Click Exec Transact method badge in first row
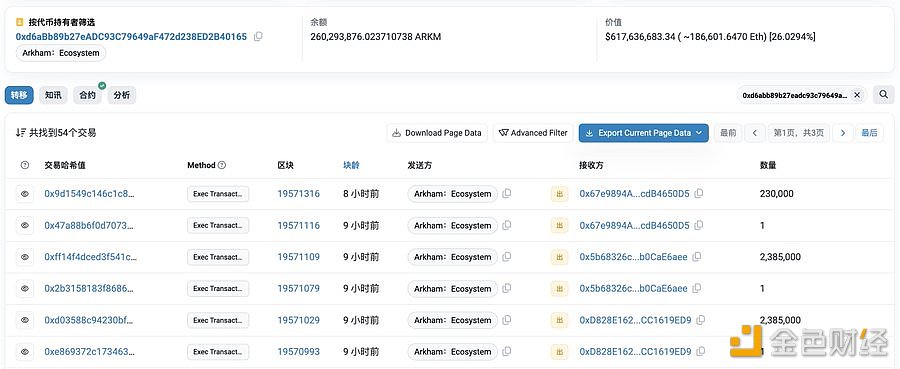 pos(218,194)
